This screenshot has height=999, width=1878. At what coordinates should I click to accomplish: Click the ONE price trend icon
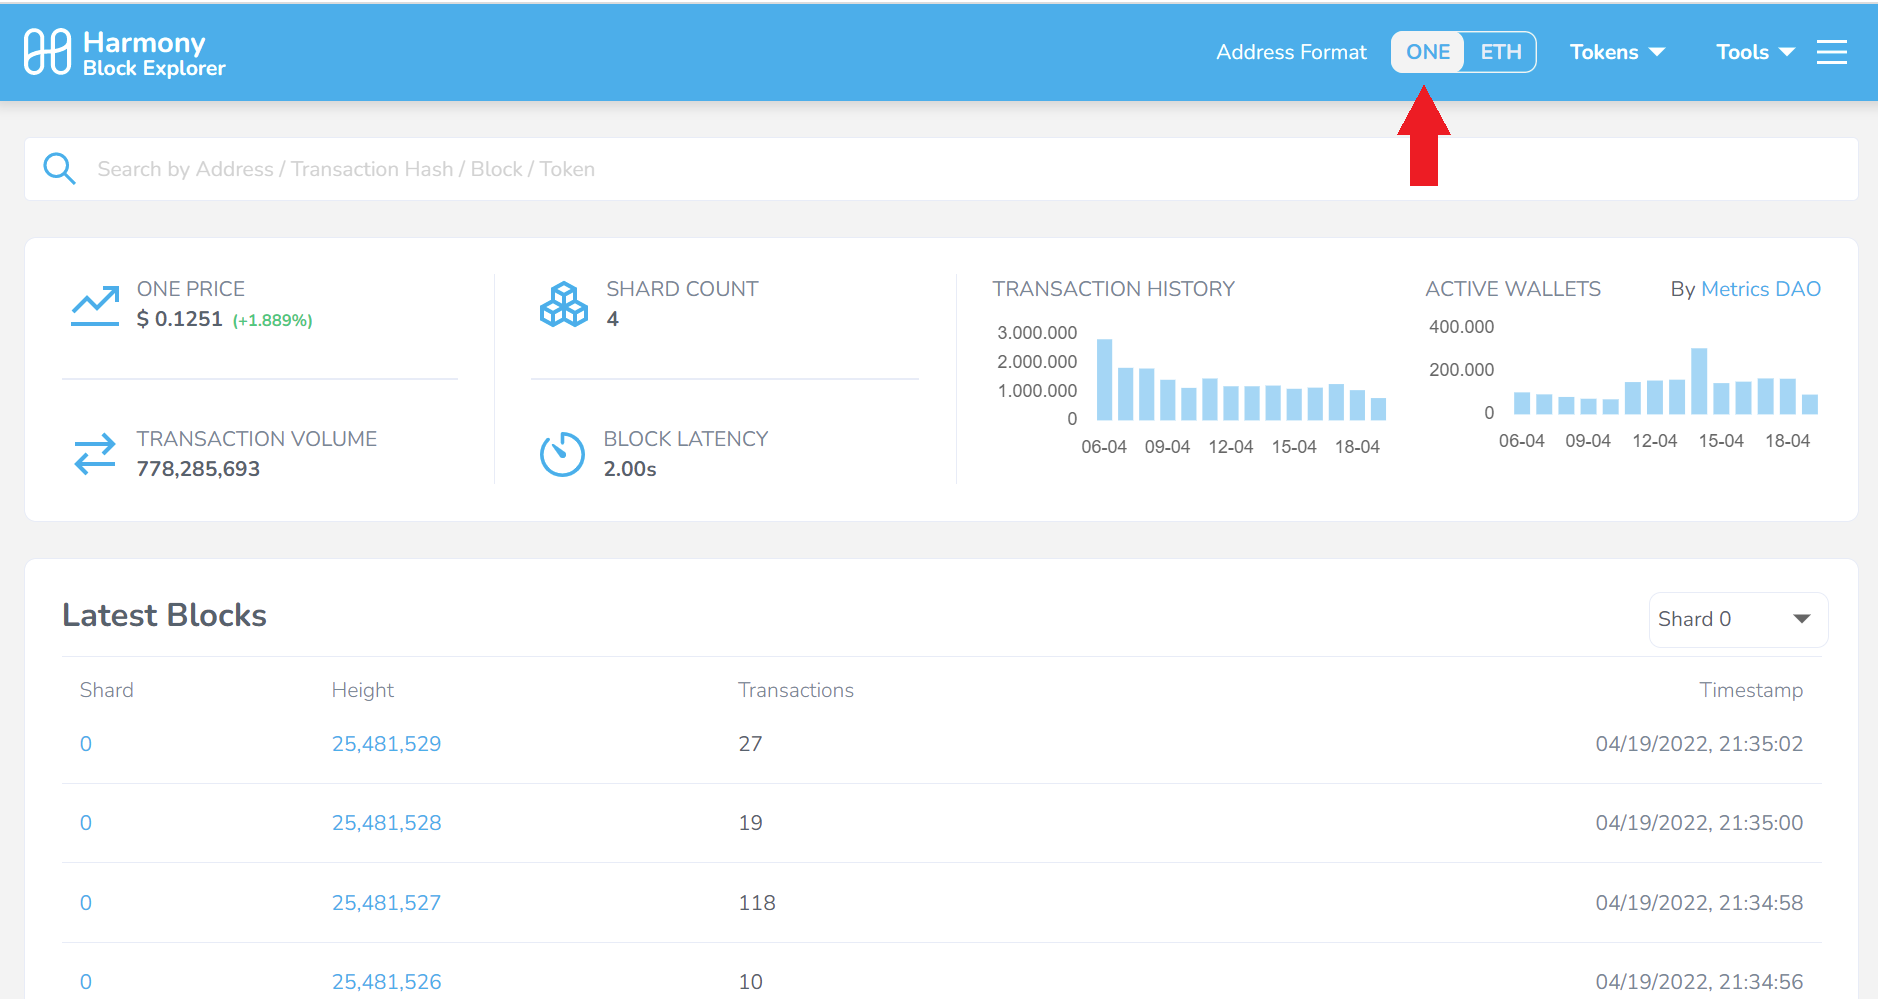pos(95,305)
